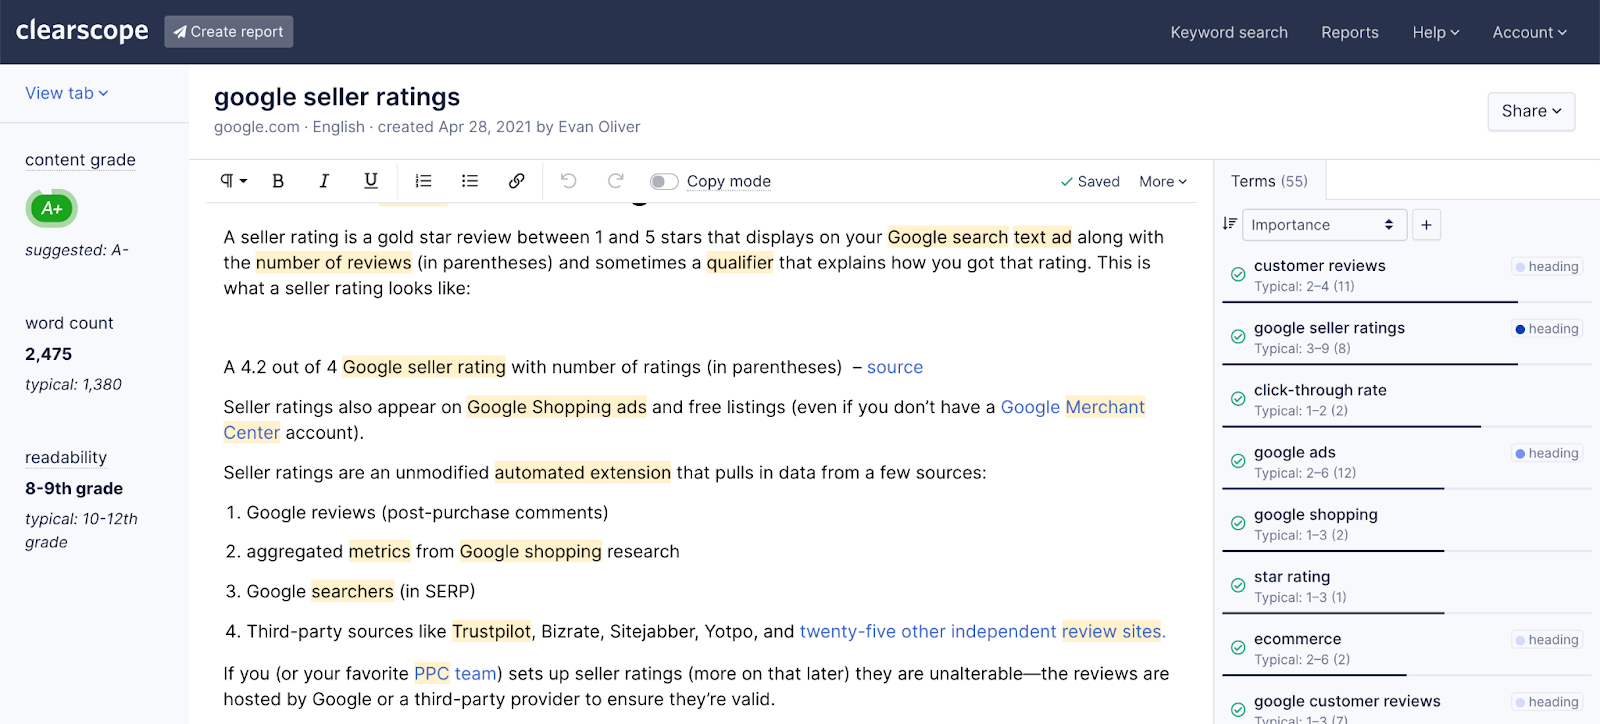Toggle Copy mode switch
The height and width of the screenshot is (724, 1600).
(x=664, y=181)
